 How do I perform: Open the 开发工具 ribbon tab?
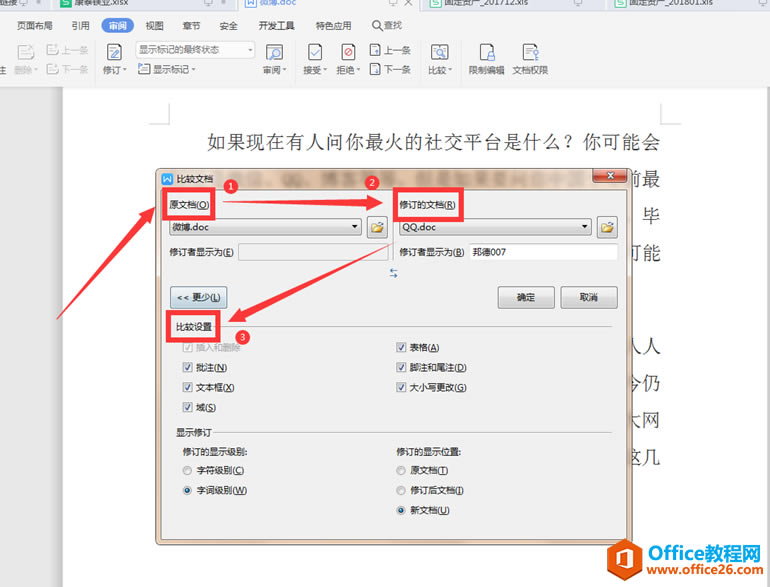pyautogui.click(x=276, y=26)
